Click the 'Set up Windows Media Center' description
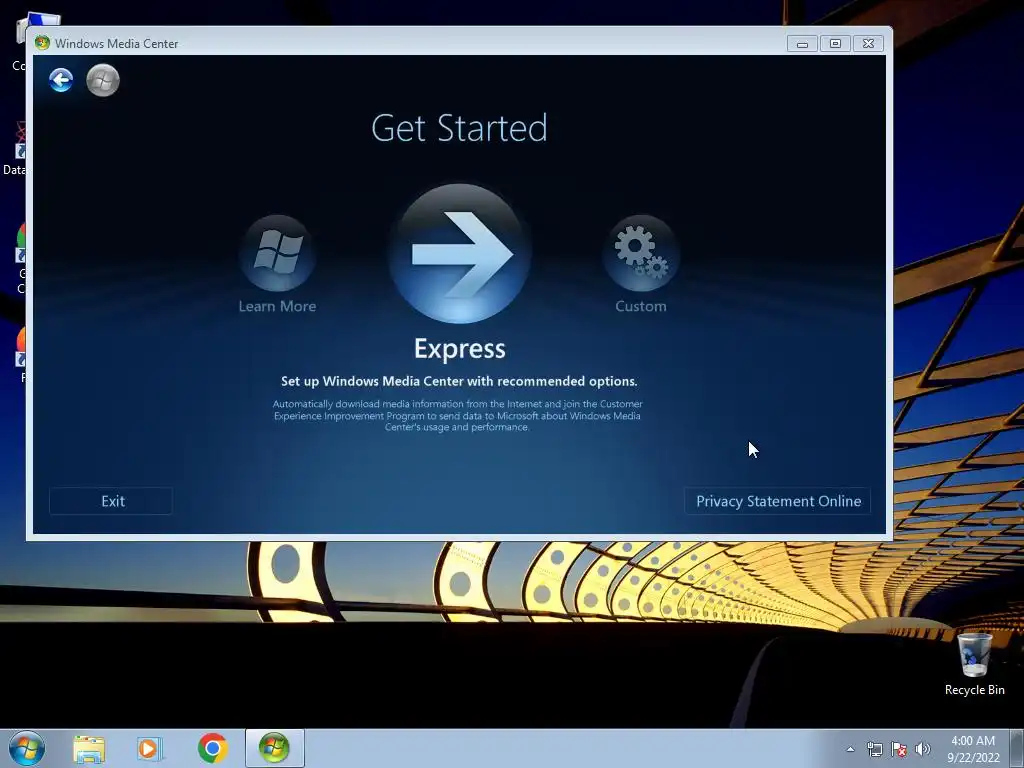 459,381
